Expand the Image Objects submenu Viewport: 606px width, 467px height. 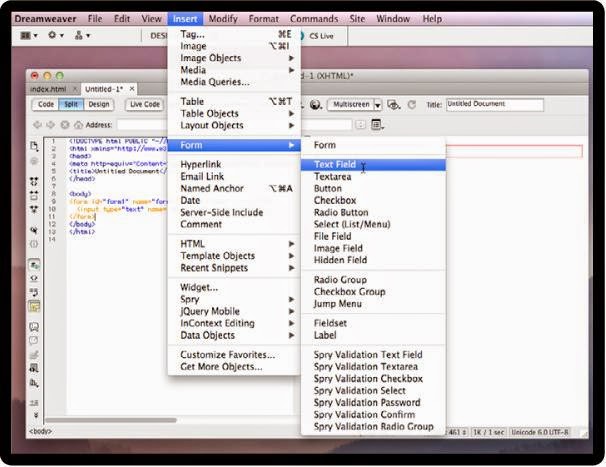click(234, 58)
